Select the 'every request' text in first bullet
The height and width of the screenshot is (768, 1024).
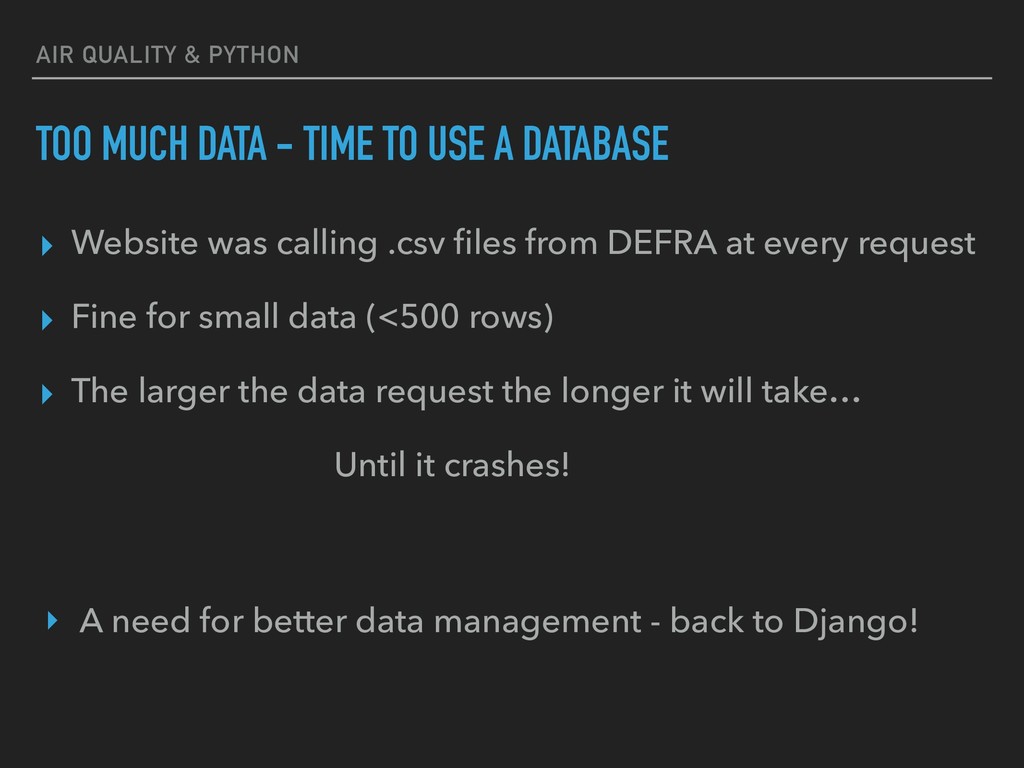869,244
